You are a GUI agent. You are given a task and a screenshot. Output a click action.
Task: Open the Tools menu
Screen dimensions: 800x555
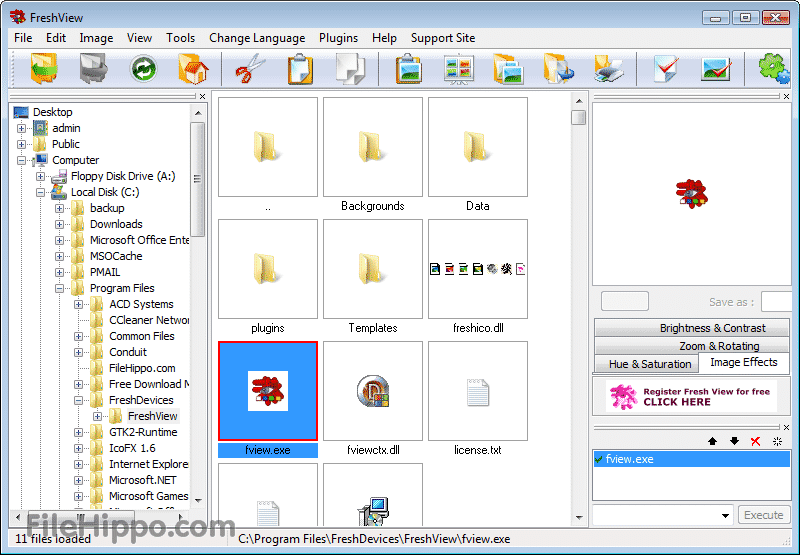181,38
